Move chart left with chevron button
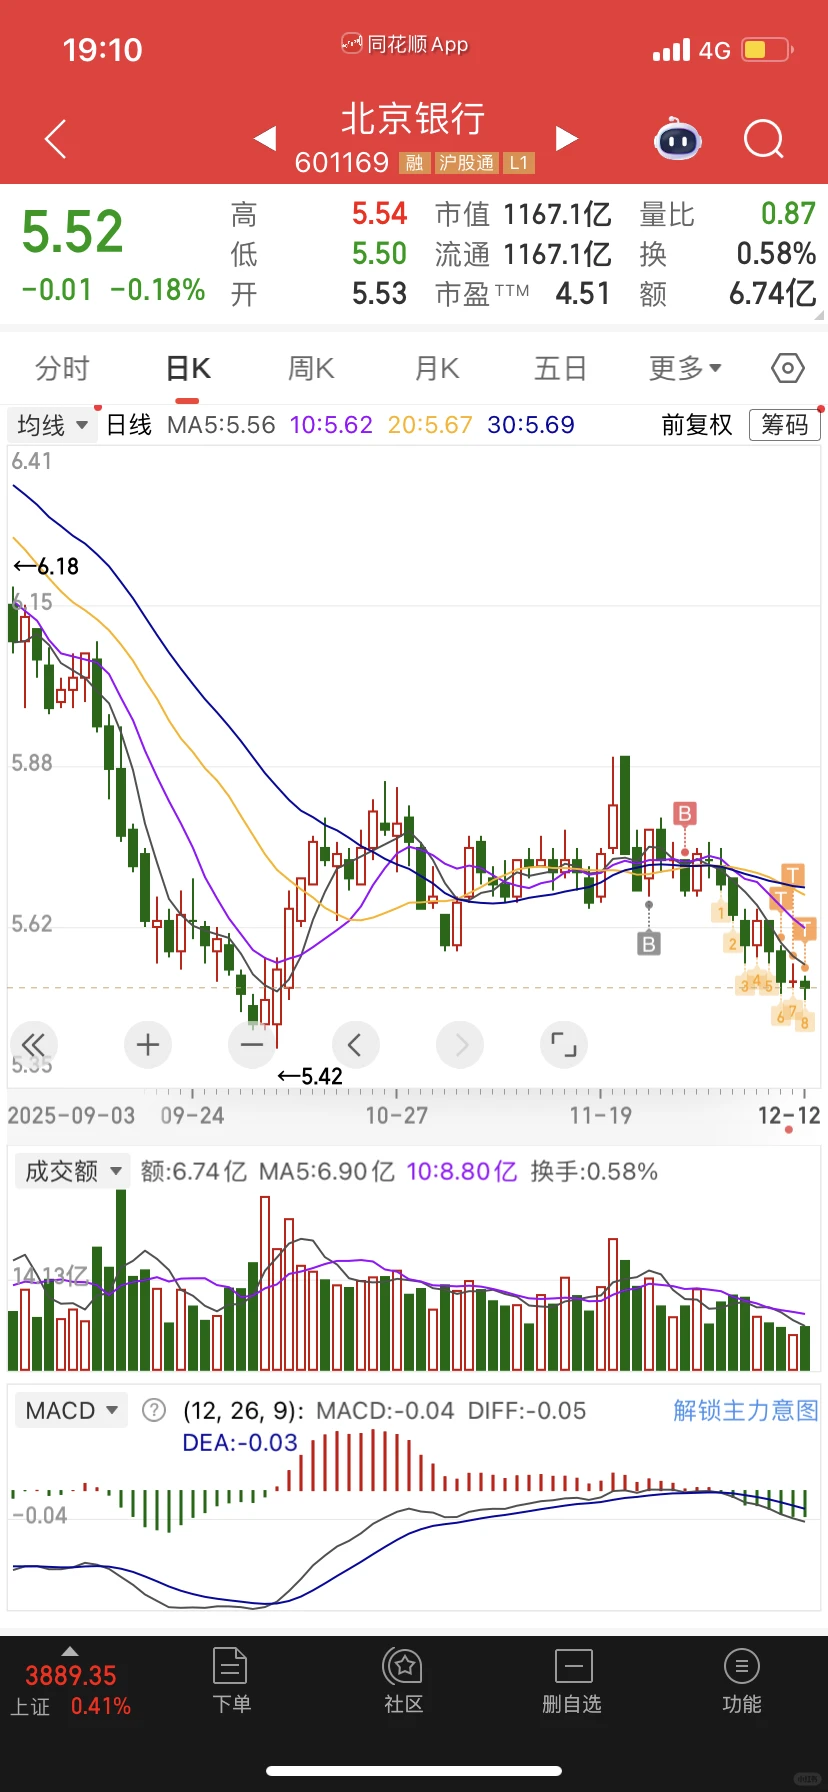The width and height of the screenshot is (828, 1792). click(356, 1045)
